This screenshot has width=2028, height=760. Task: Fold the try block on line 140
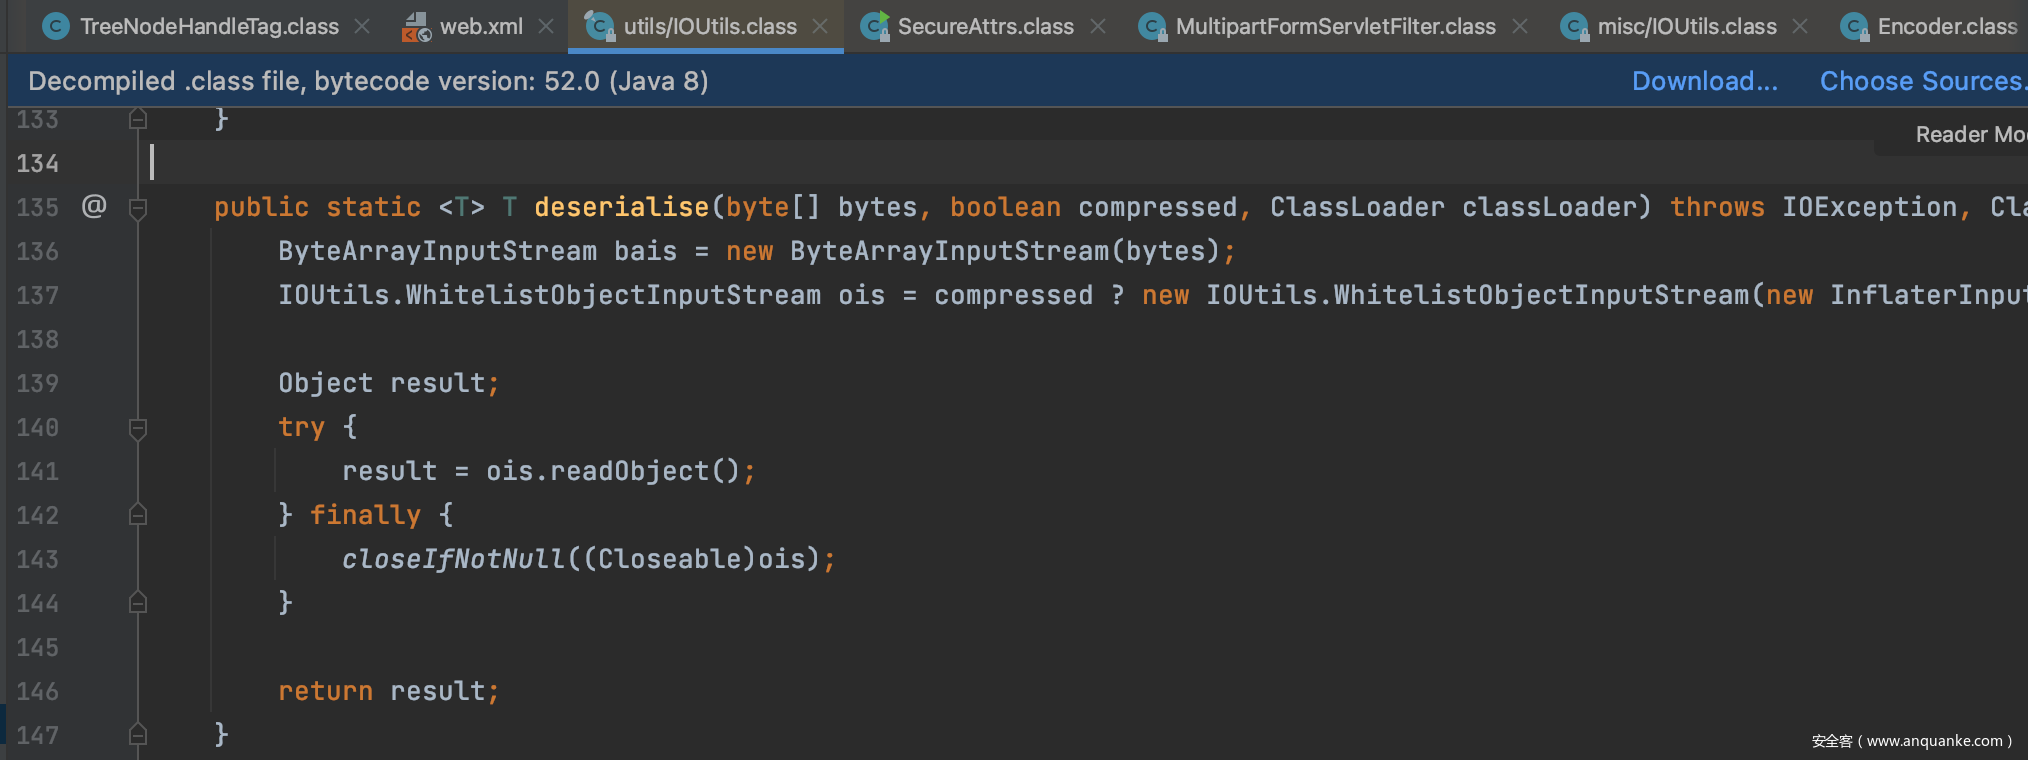click(138, 428)
